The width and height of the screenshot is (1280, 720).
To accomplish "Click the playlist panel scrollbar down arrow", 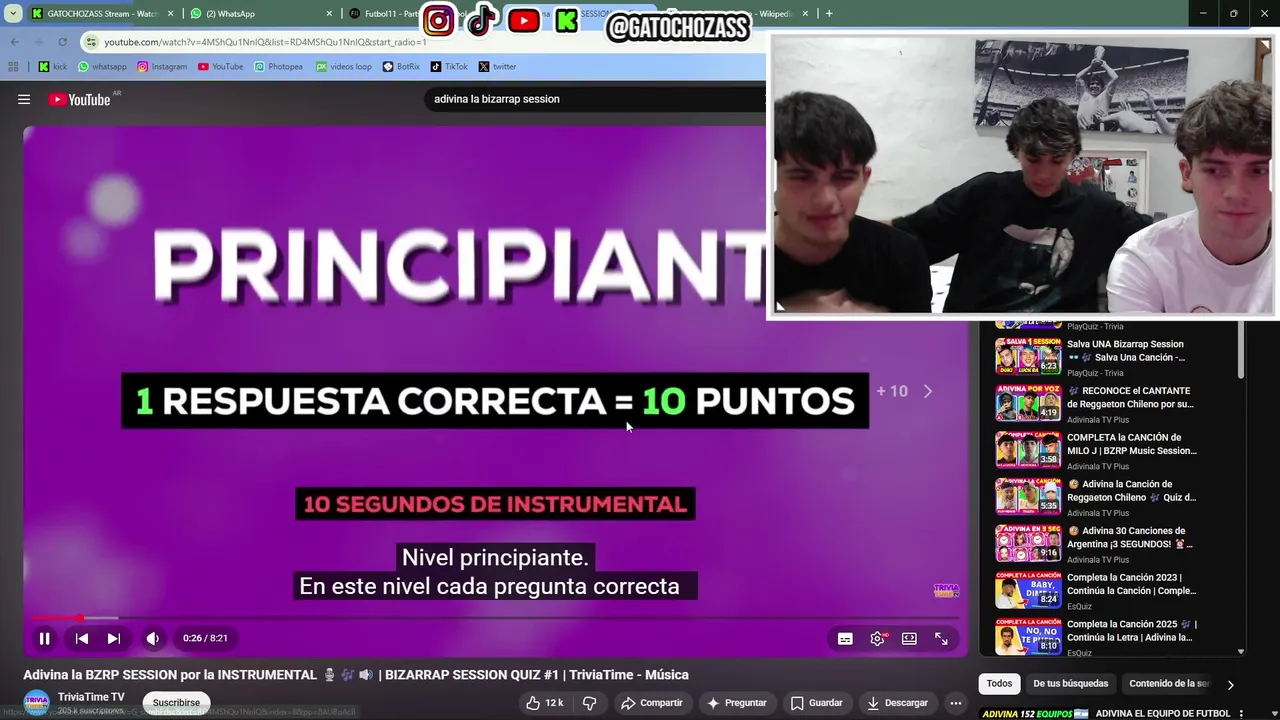I will [x=1241, y=652].
